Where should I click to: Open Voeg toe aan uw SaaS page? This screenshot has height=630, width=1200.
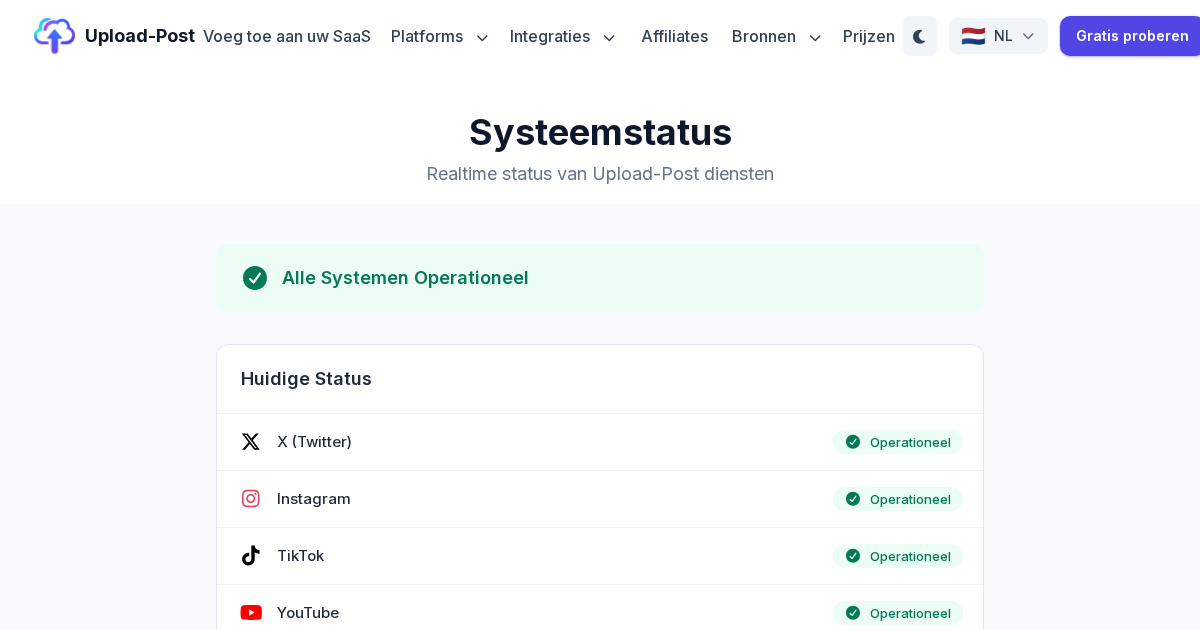(287, 36)
